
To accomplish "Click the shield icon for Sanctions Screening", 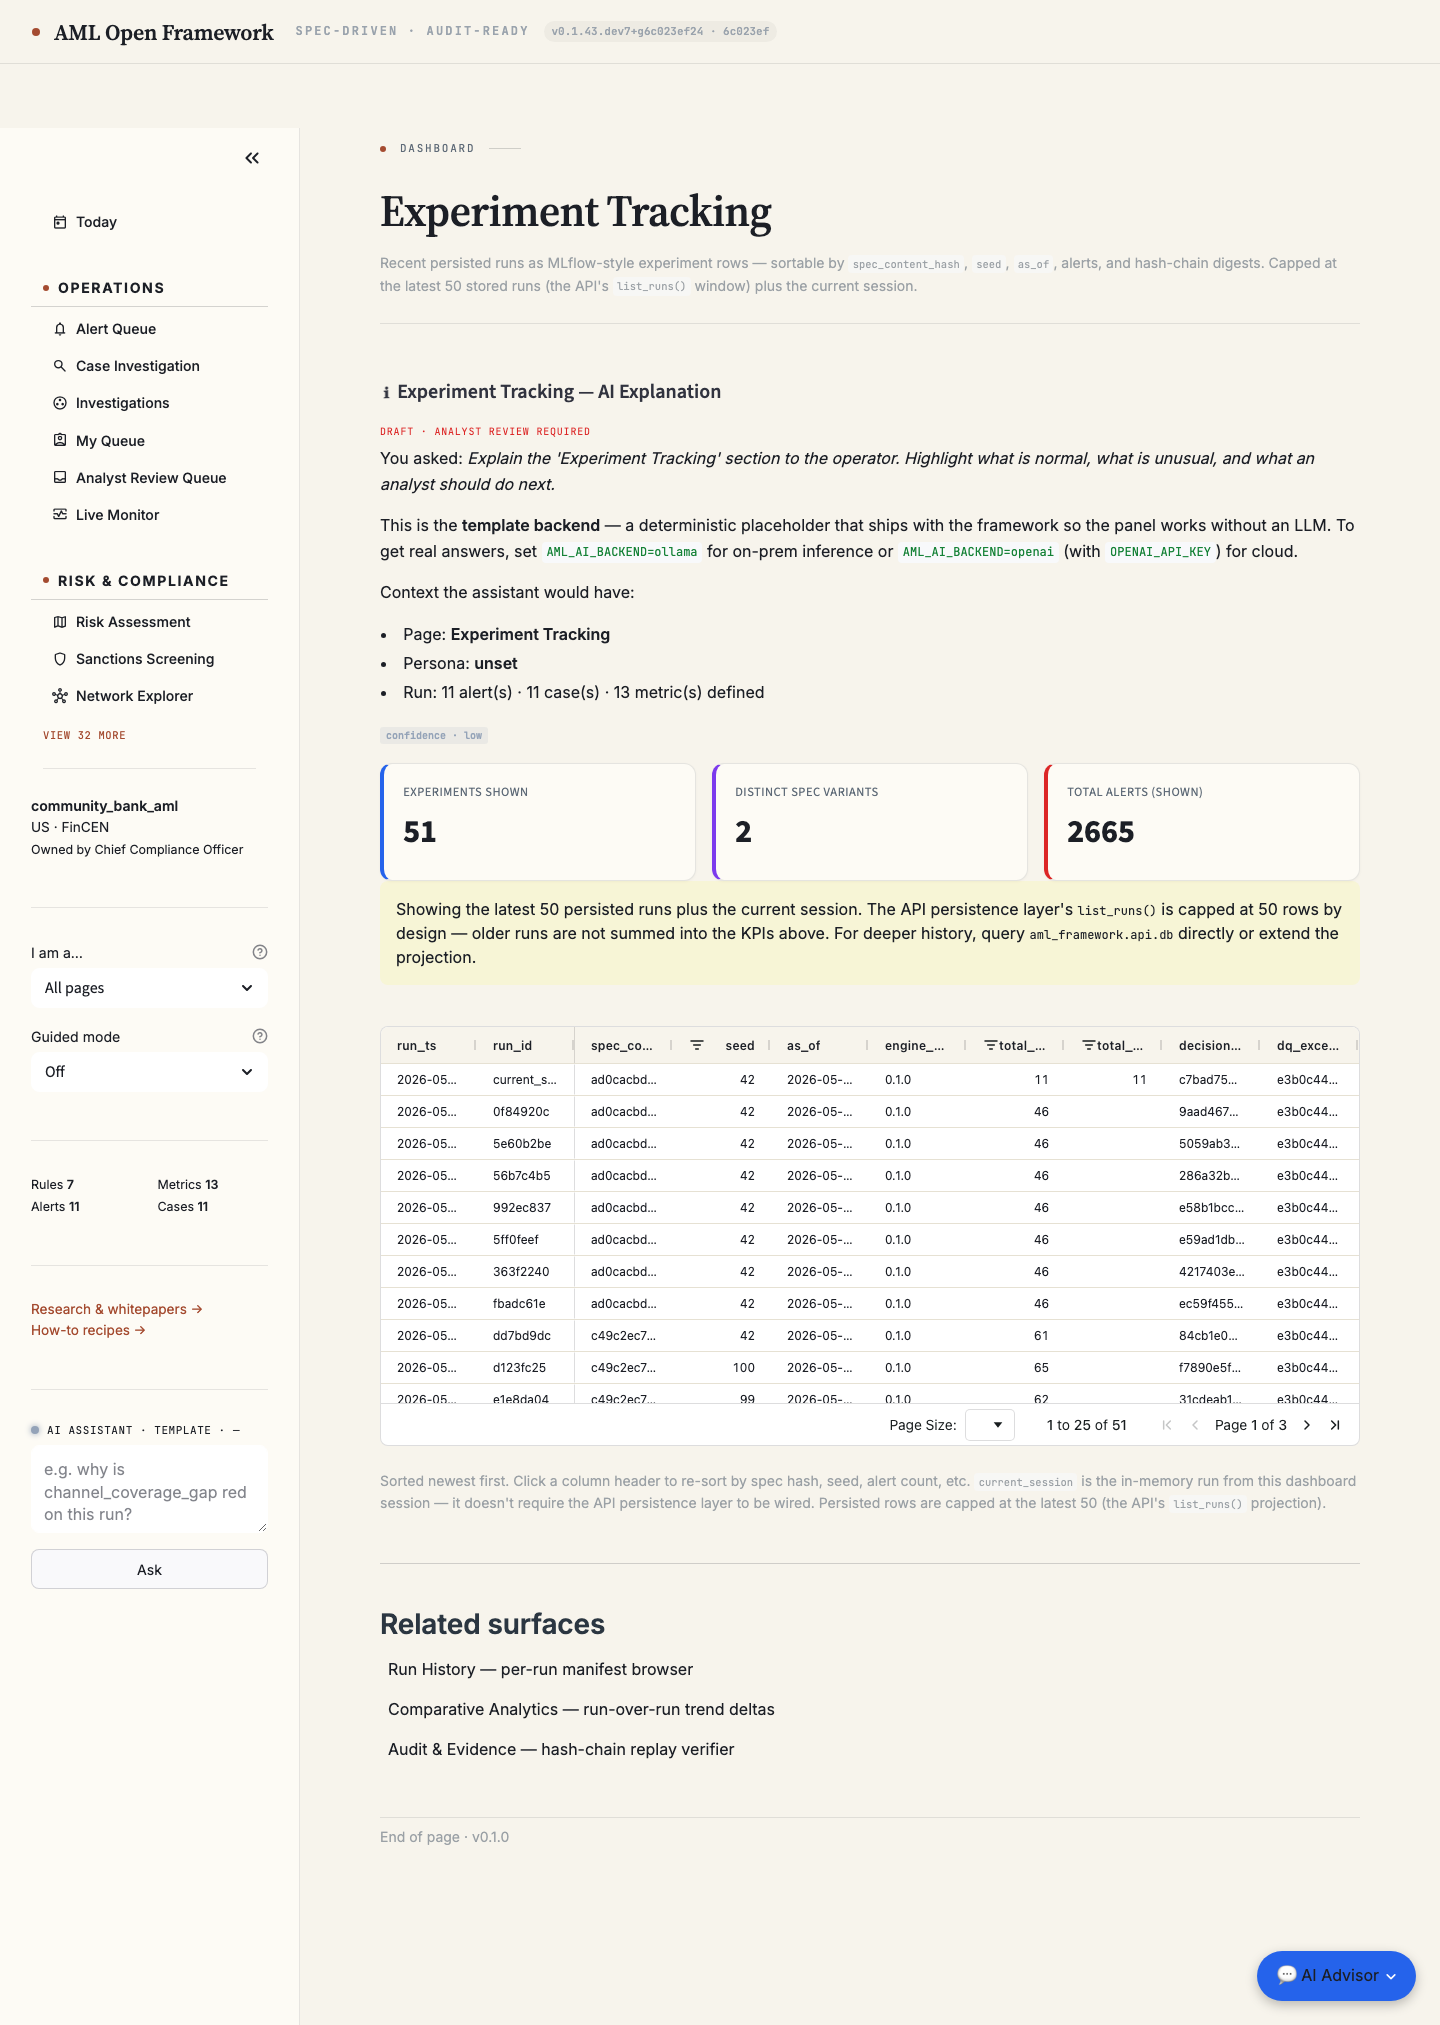I will 60,659.
